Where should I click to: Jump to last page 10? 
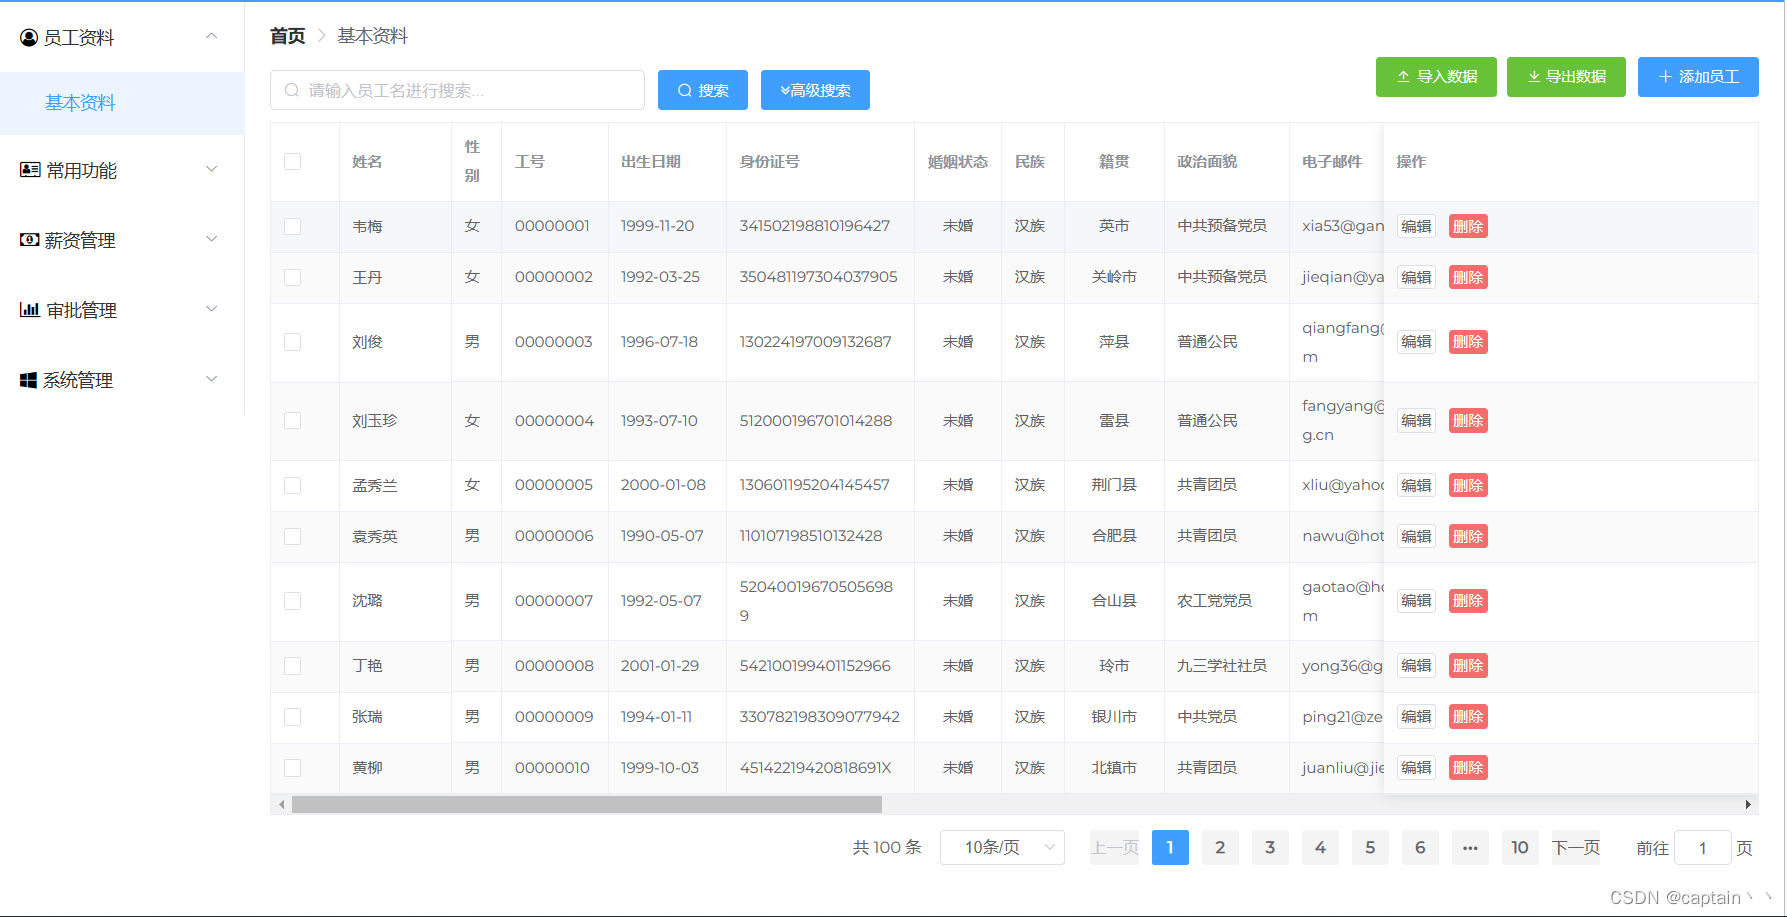click(1520, 848)
